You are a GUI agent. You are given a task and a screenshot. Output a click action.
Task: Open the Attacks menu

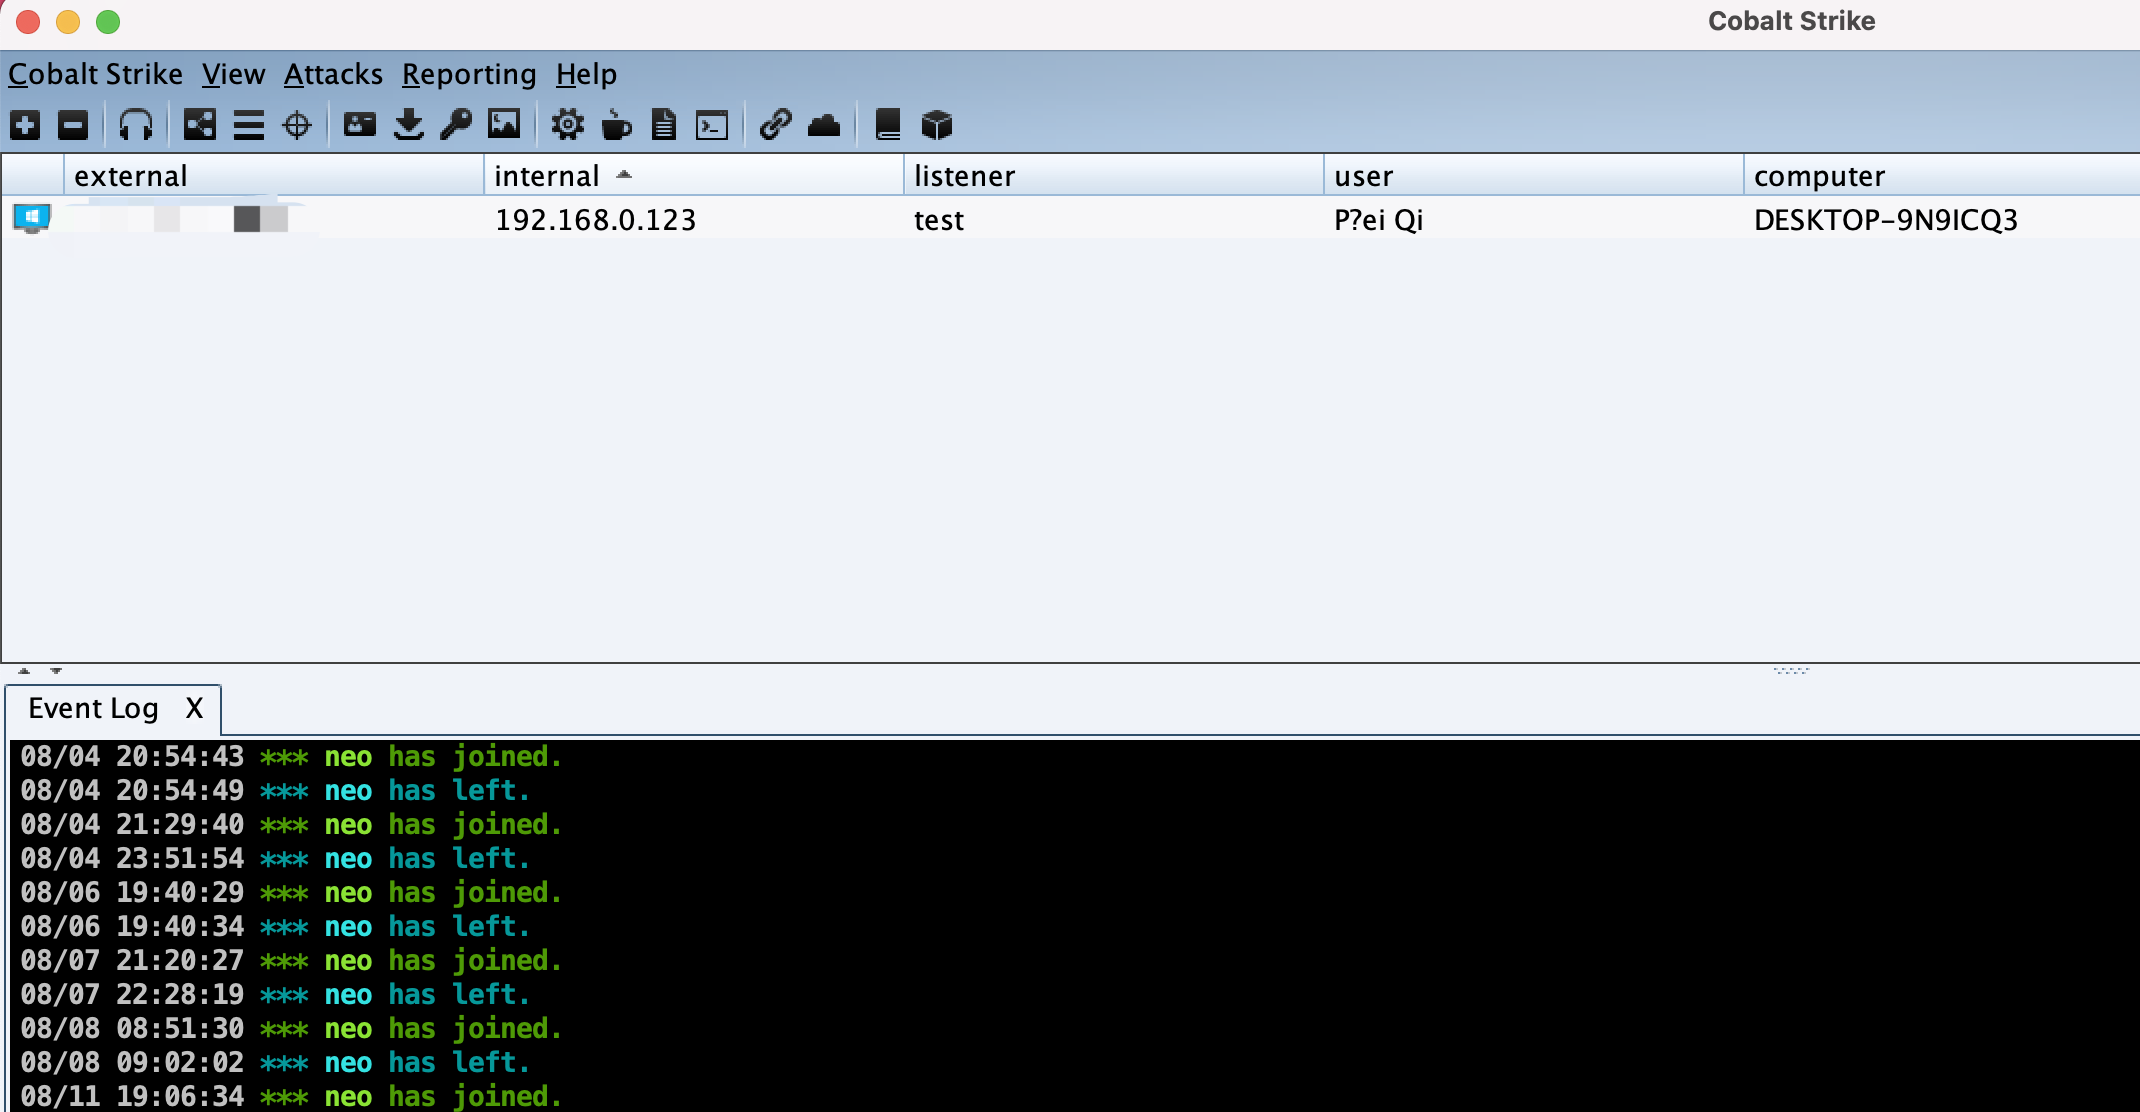[333, 74]
